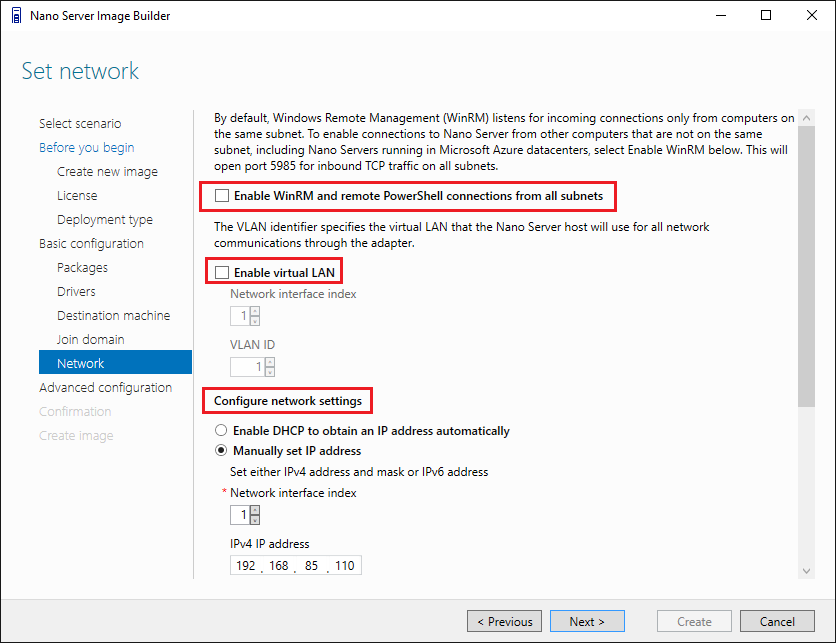
Task: Open Basic configuration section
Action: tap(91, 244)
